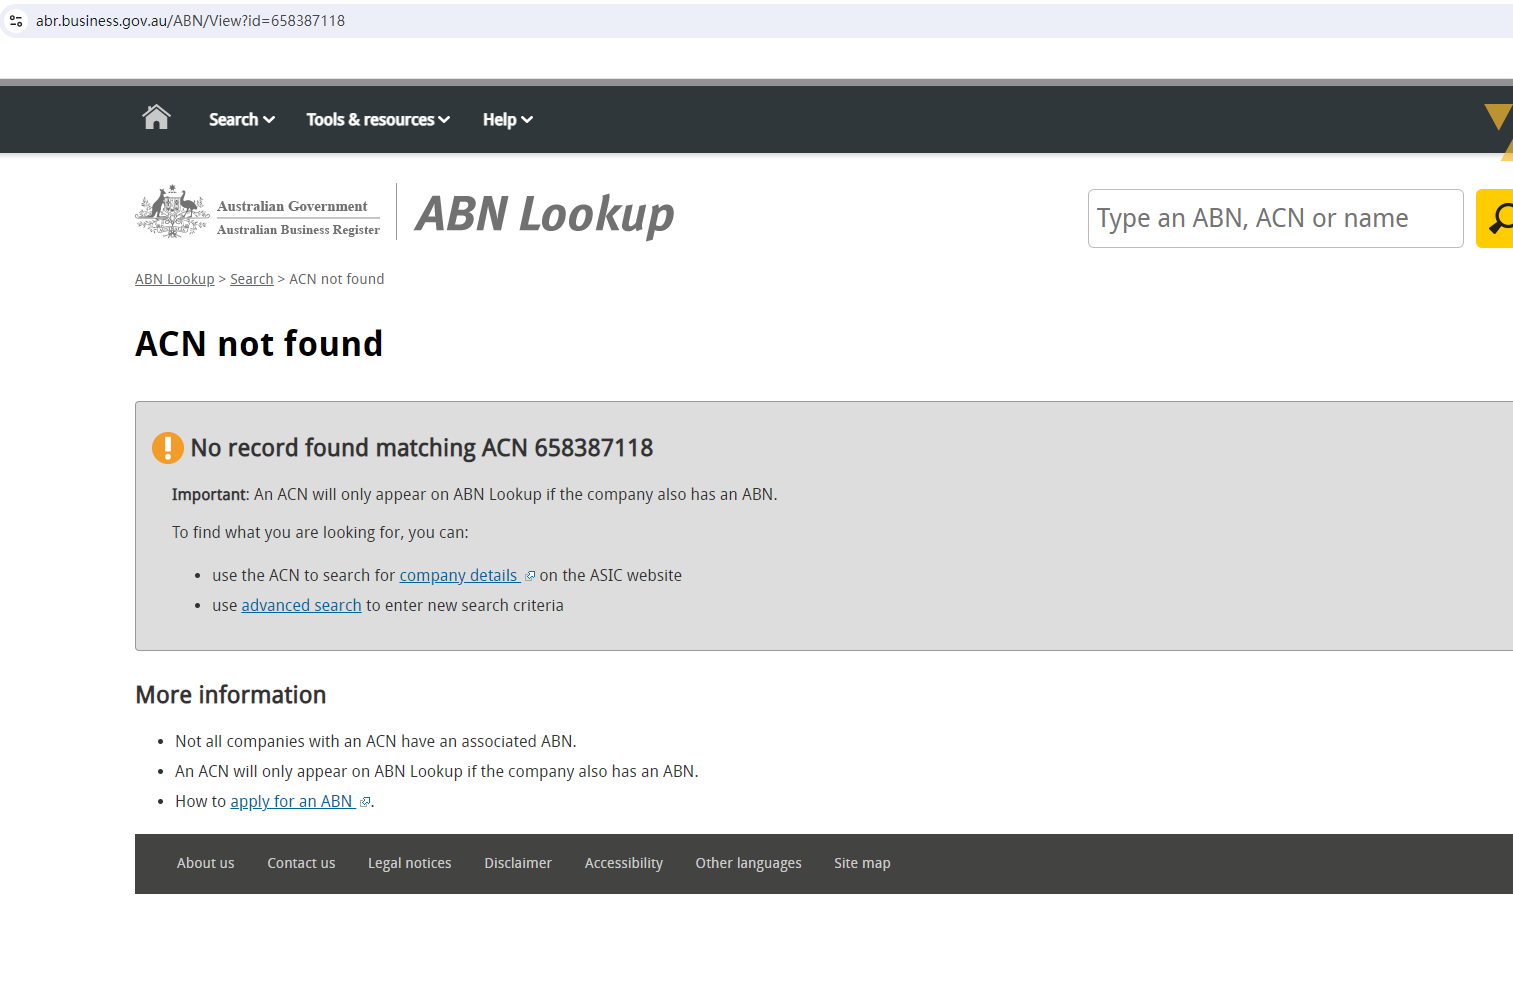Viewport: 1513px width, 987px height.
Task: Click the orange warning exclamation icon
Action: [167, 448]
